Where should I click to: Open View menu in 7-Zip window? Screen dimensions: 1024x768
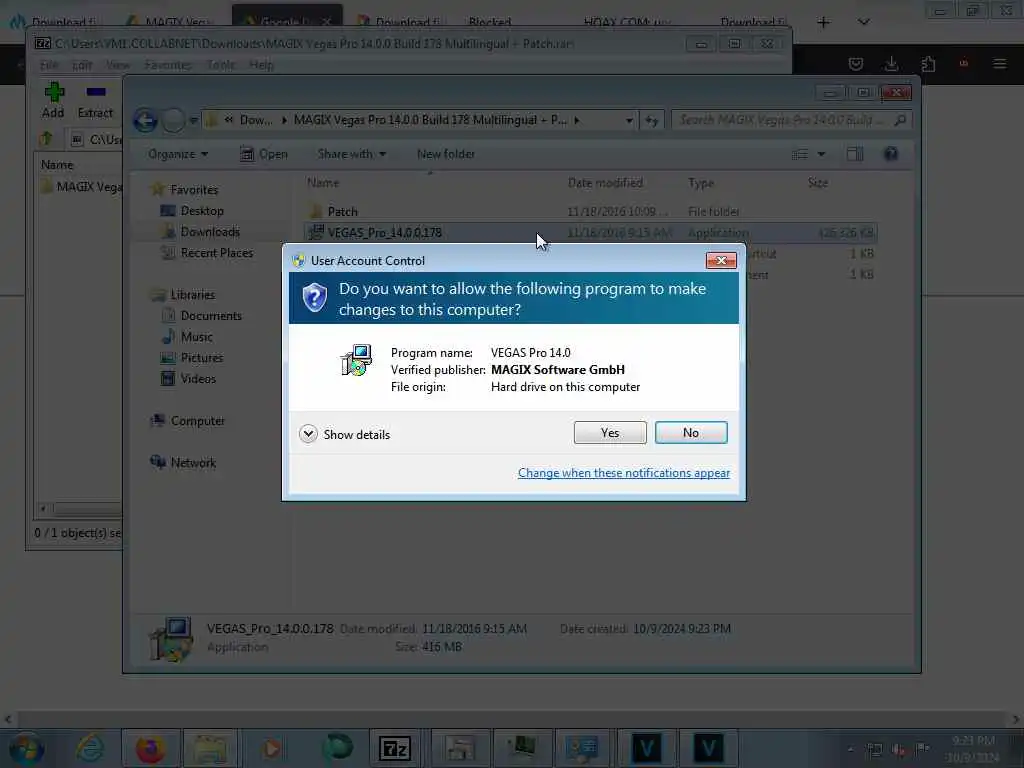118,65
